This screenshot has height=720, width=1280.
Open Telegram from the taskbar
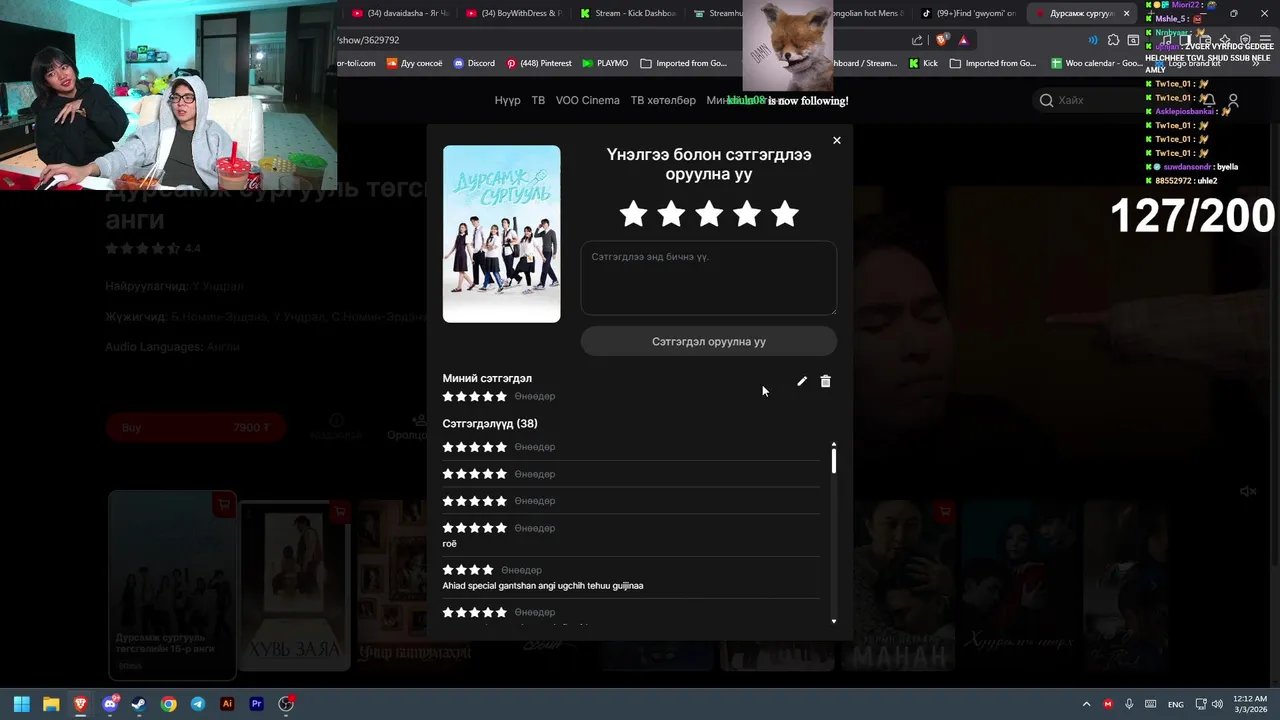pyautogui.click(x=198, y=704)
